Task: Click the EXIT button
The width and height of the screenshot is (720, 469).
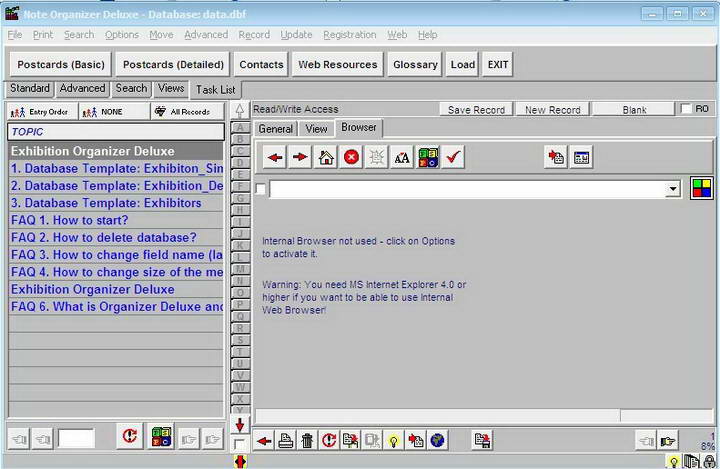Action: pyautogui.click(x=498, y=65)
